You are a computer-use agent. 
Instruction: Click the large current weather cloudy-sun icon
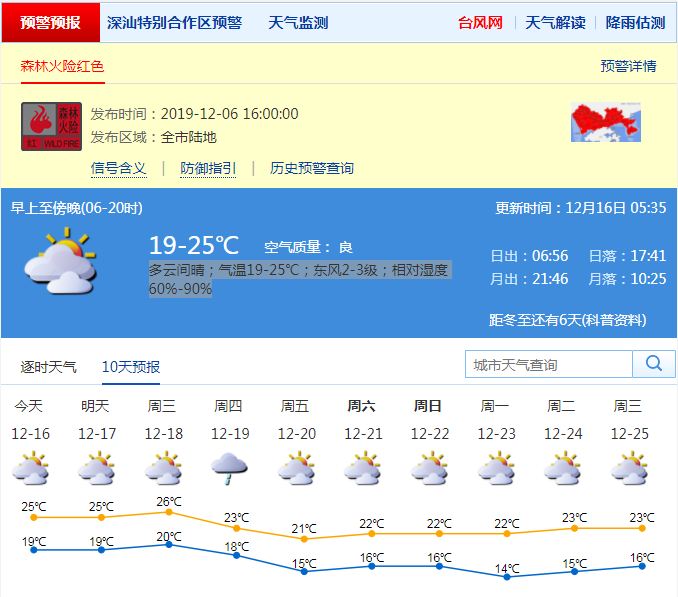(60, 260)
